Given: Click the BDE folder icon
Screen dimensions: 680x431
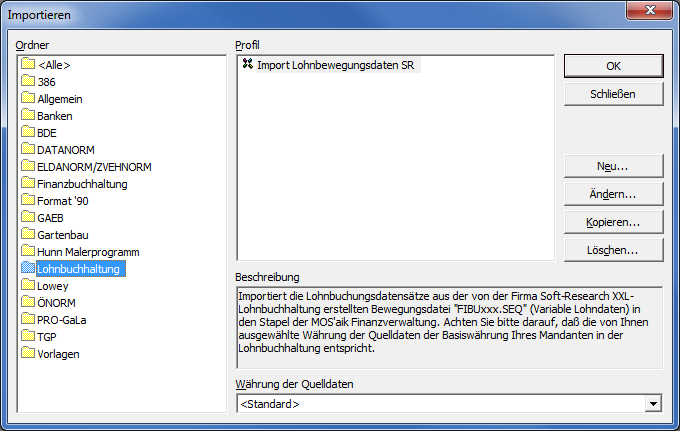Looking at the screenshot, I should coord(28,132).
